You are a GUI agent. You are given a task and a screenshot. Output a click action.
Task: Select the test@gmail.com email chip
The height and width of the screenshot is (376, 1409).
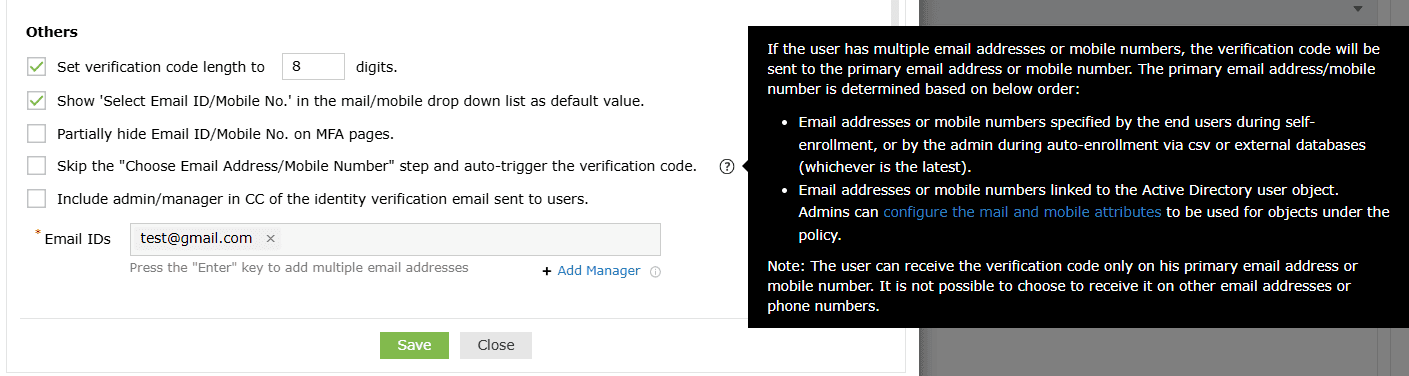(196, 239)
